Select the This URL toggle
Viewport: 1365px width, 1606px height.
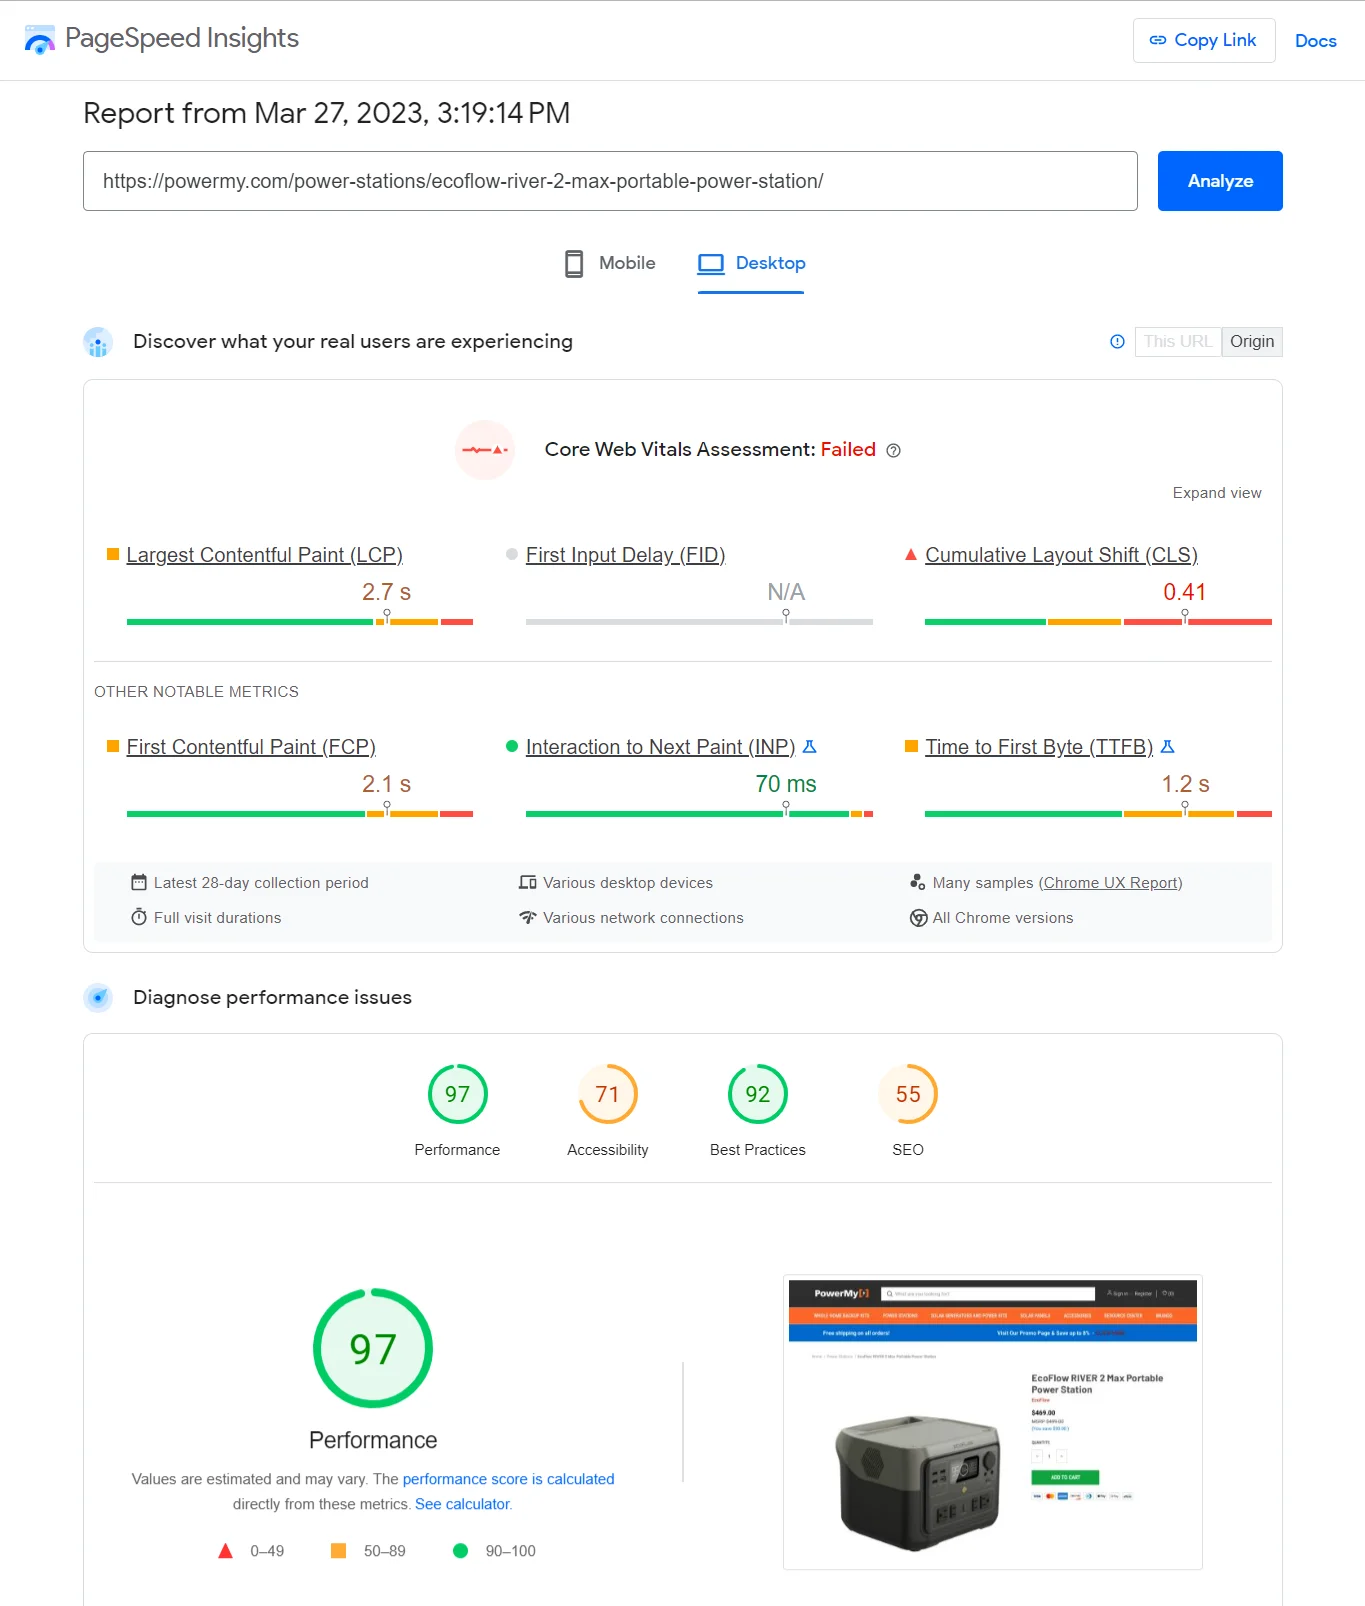pyautogui.click(x=1177, y=342)
